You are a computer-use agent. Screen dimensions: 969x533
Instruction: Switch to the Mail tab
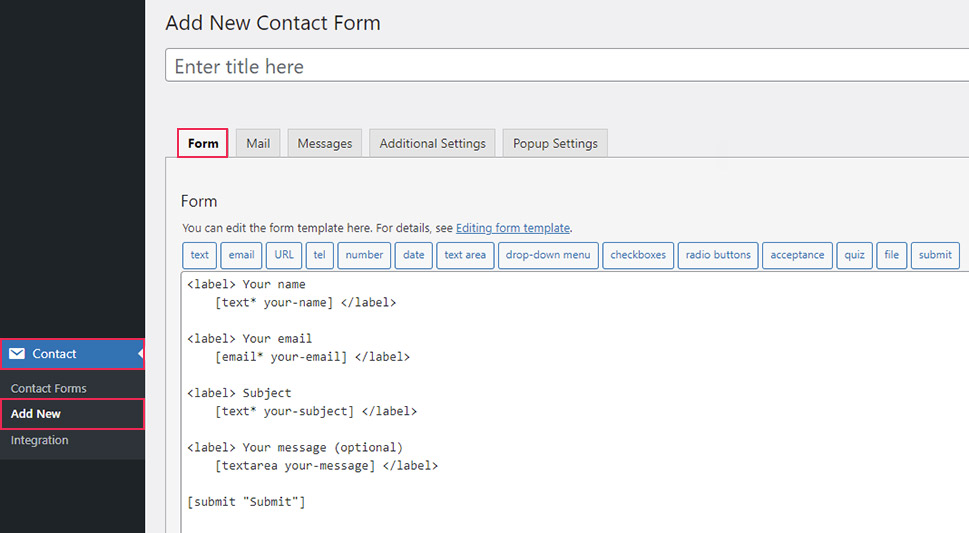click(258, 143)
